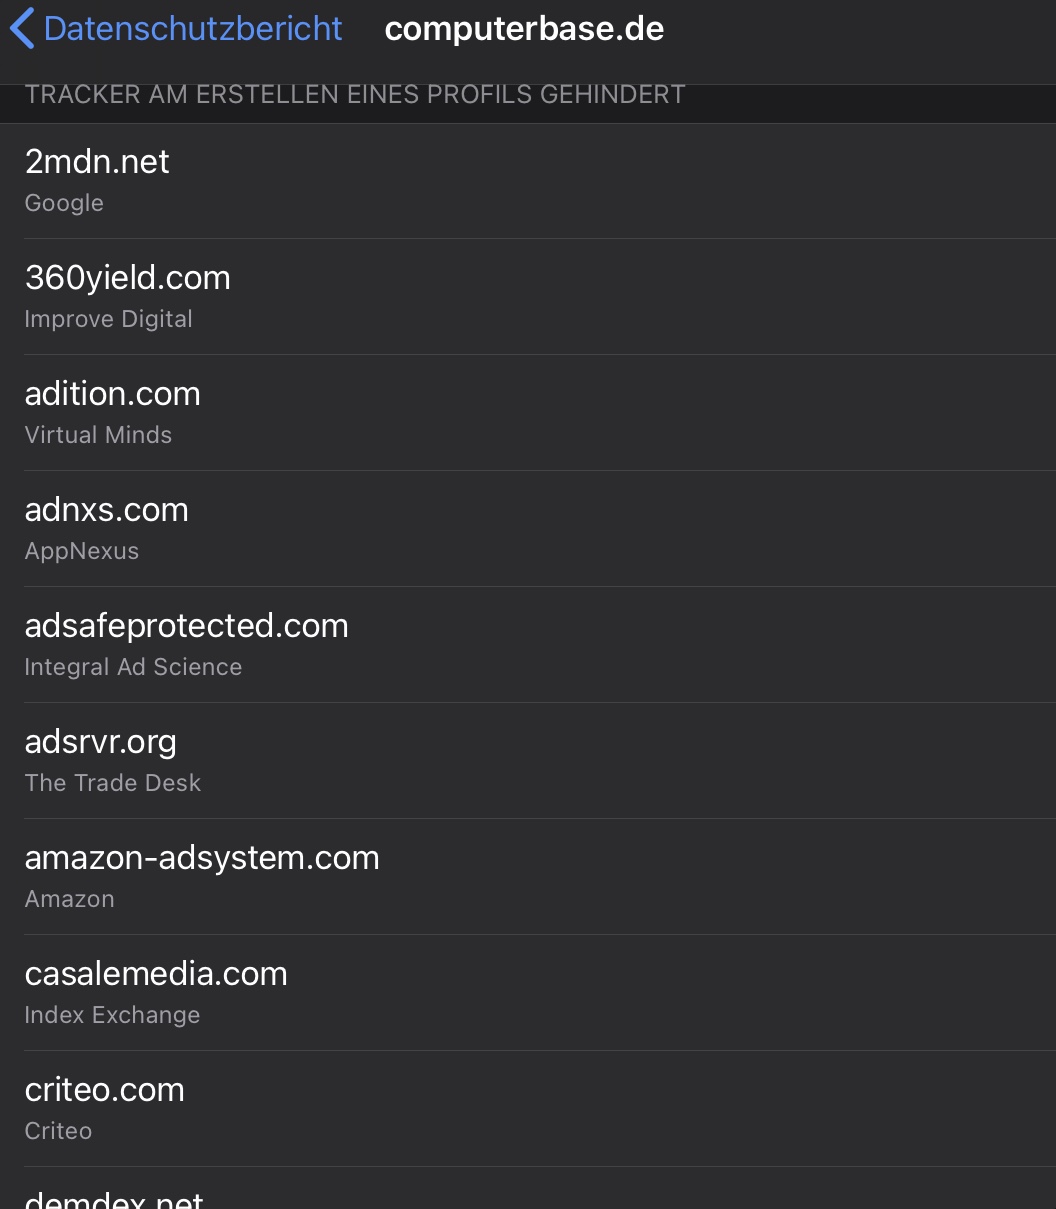
Task: Select the criteo.com tracker row
Action: 528,1109
